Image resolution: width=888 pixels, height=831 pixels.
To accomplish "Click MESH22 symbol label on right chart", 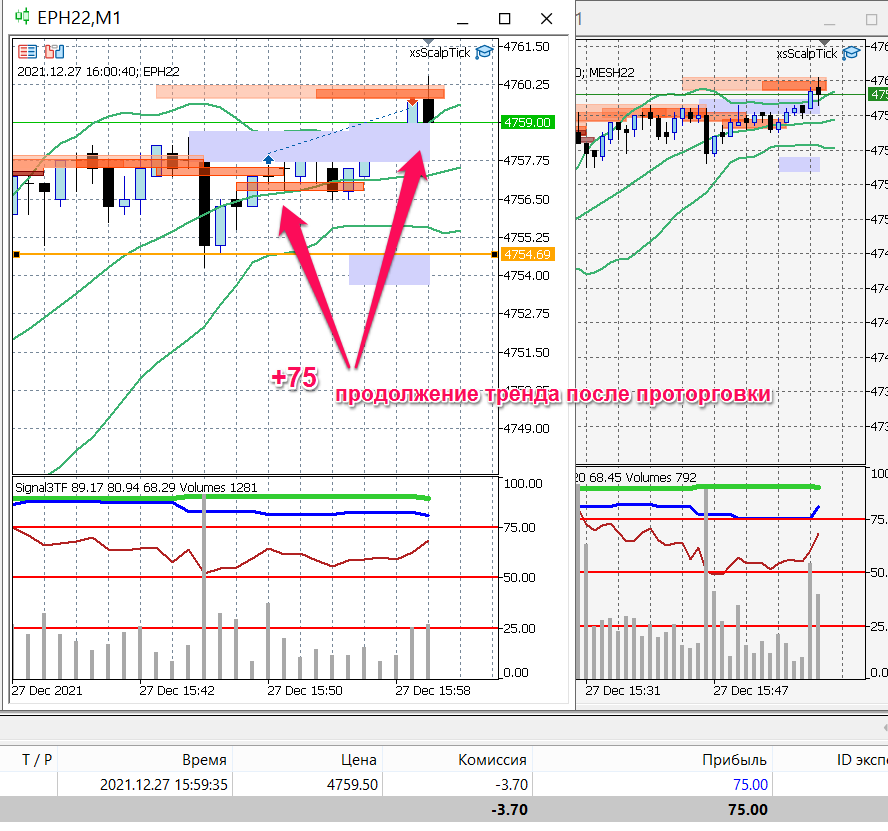I will [x=612, y=73].
